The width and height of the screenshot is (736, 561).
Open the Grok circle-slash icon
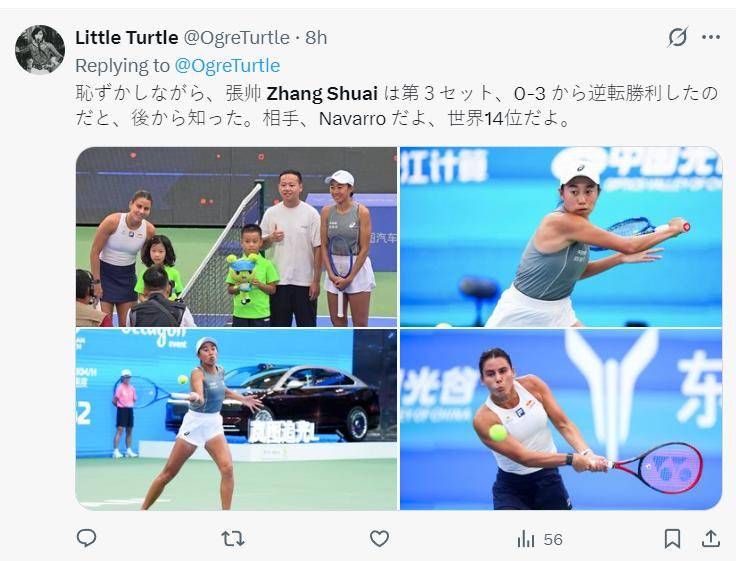point(678,37)
